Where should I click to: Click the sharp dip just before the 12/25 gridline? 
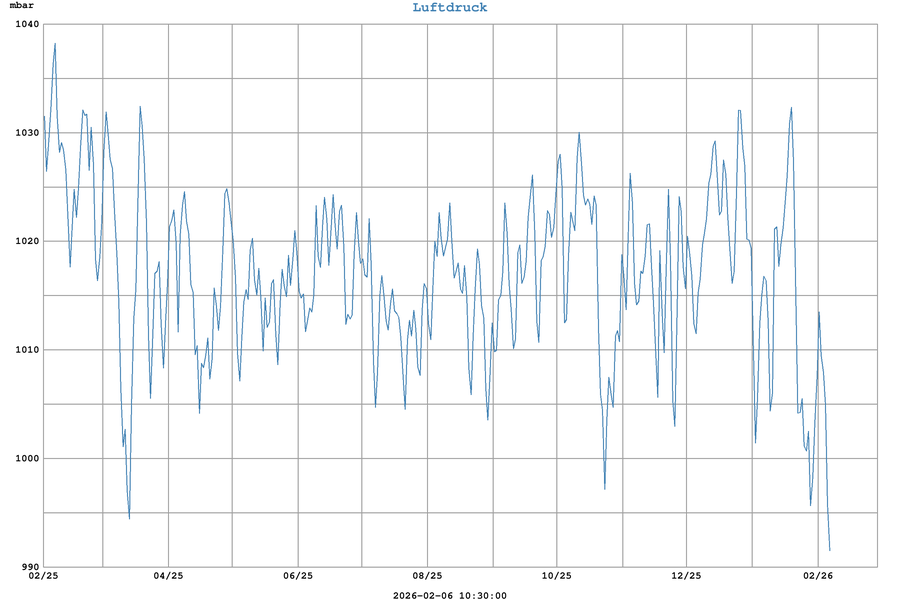[674, 425]
